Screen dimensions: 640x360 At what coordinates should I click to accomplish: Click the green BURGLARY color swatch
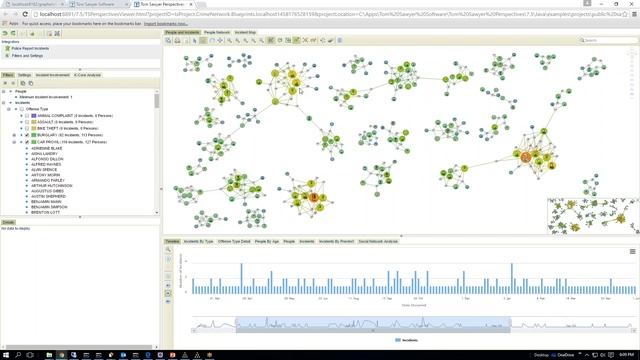[x=34, y=135]
